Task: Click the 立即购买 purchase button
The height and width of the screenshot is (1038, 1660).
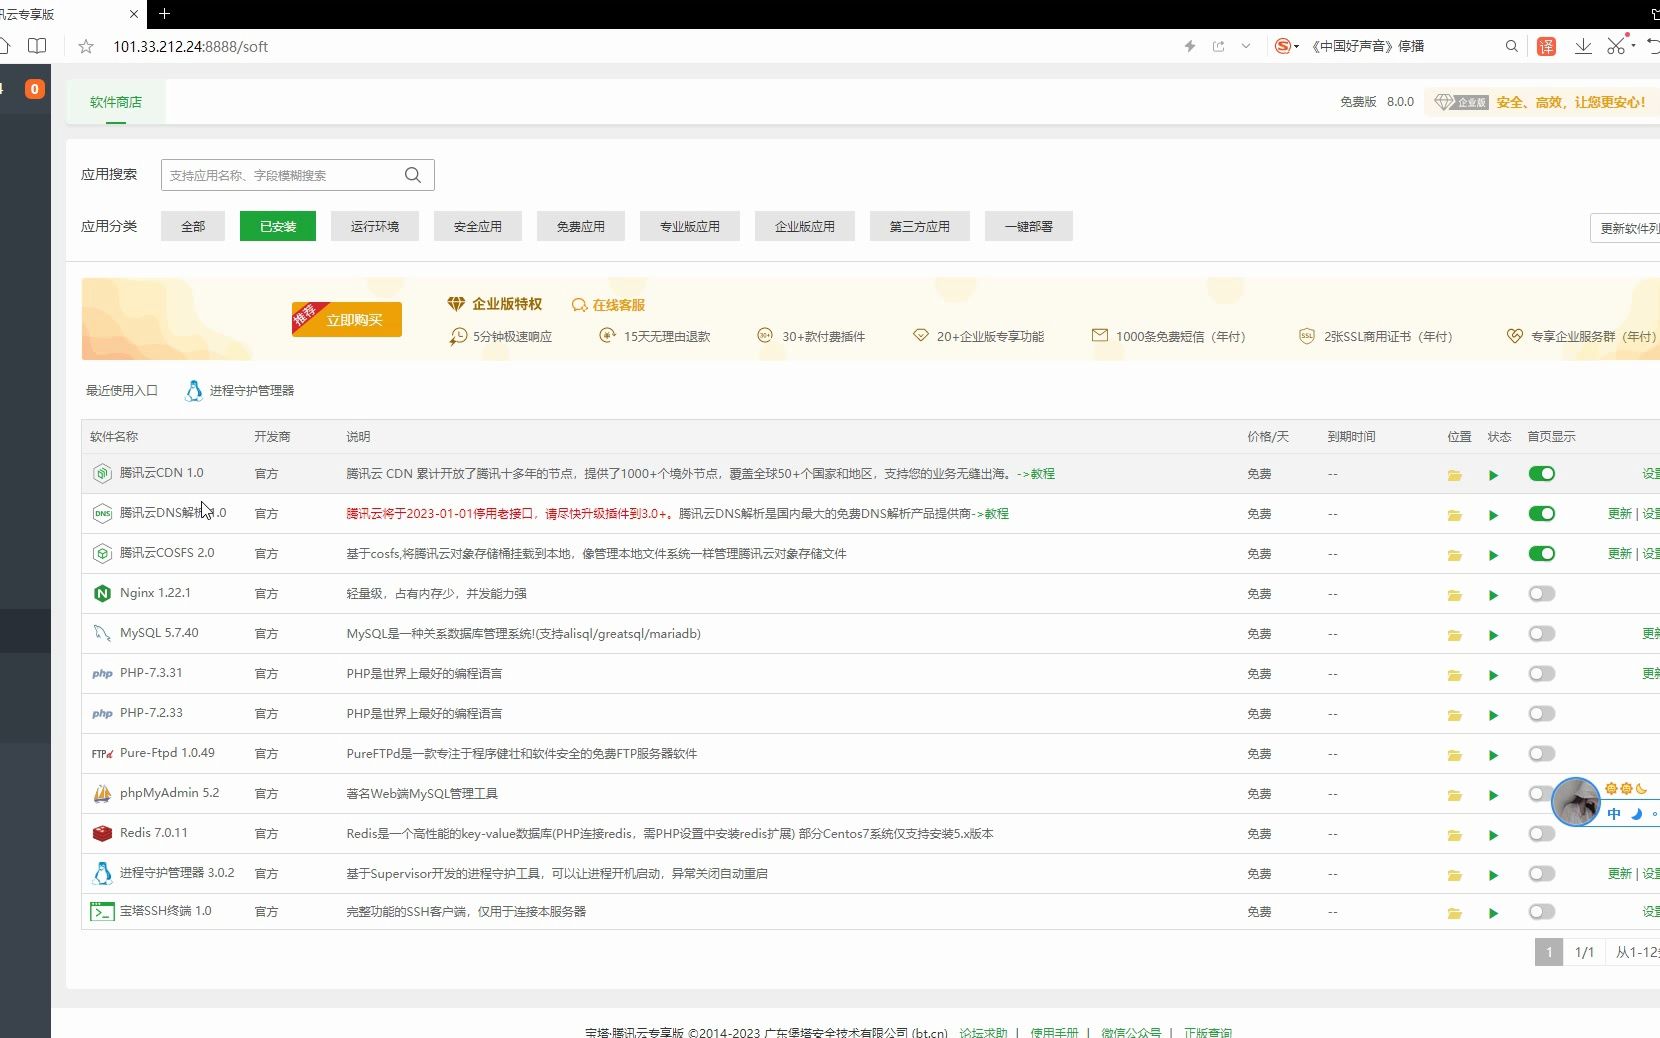Action: click(x=347, y=320)
